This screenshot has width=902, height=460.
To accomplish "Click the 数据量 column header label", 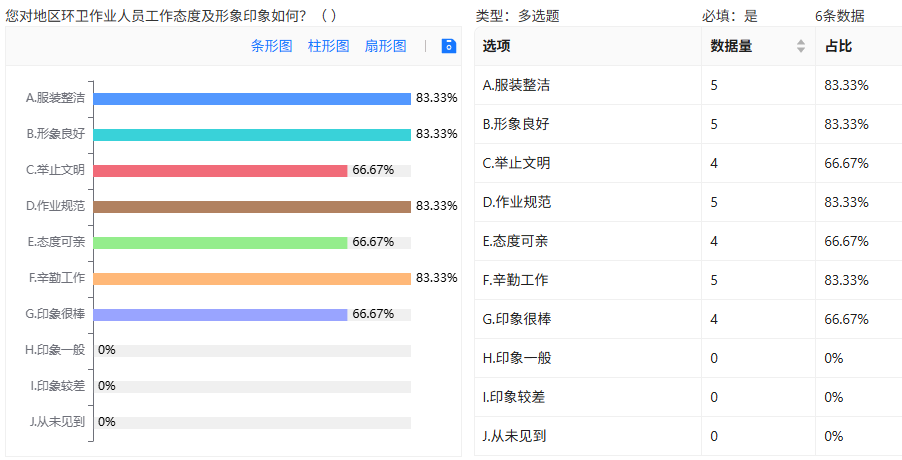I will point(731,46).
